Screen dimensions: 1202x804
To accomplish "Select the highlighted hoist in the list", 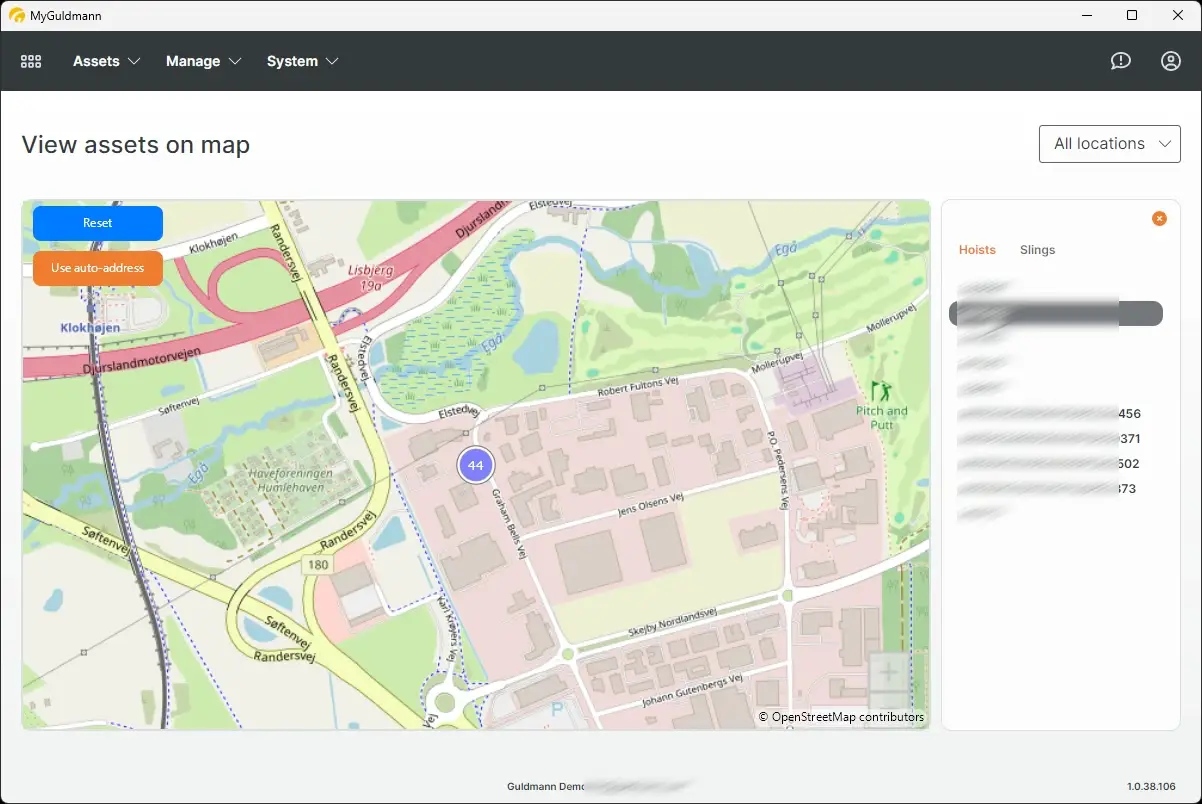I will [x=1056, y=313].
